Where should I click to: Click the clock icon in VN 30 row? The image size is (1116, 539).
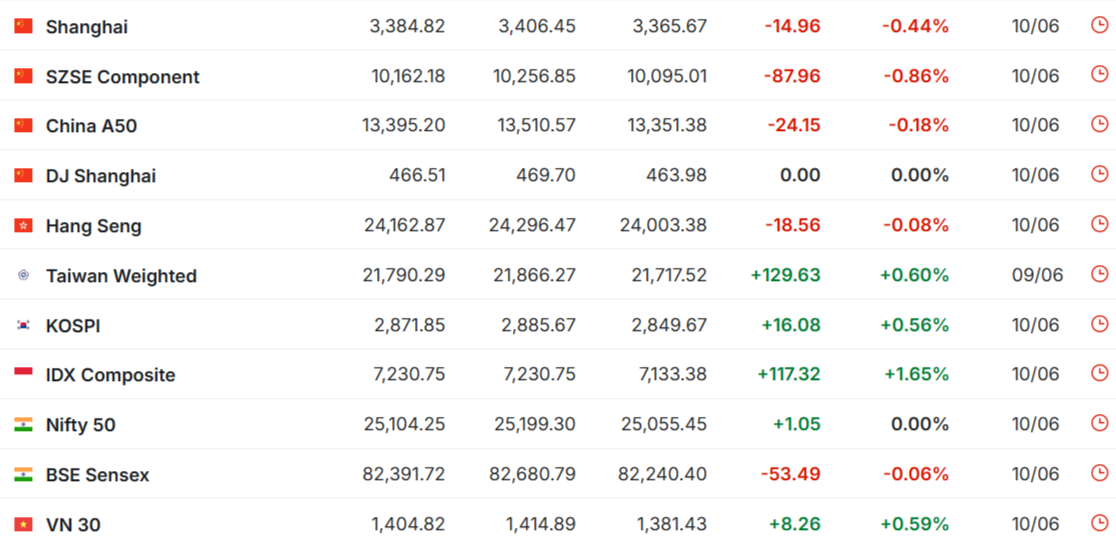click(1099, 523)
